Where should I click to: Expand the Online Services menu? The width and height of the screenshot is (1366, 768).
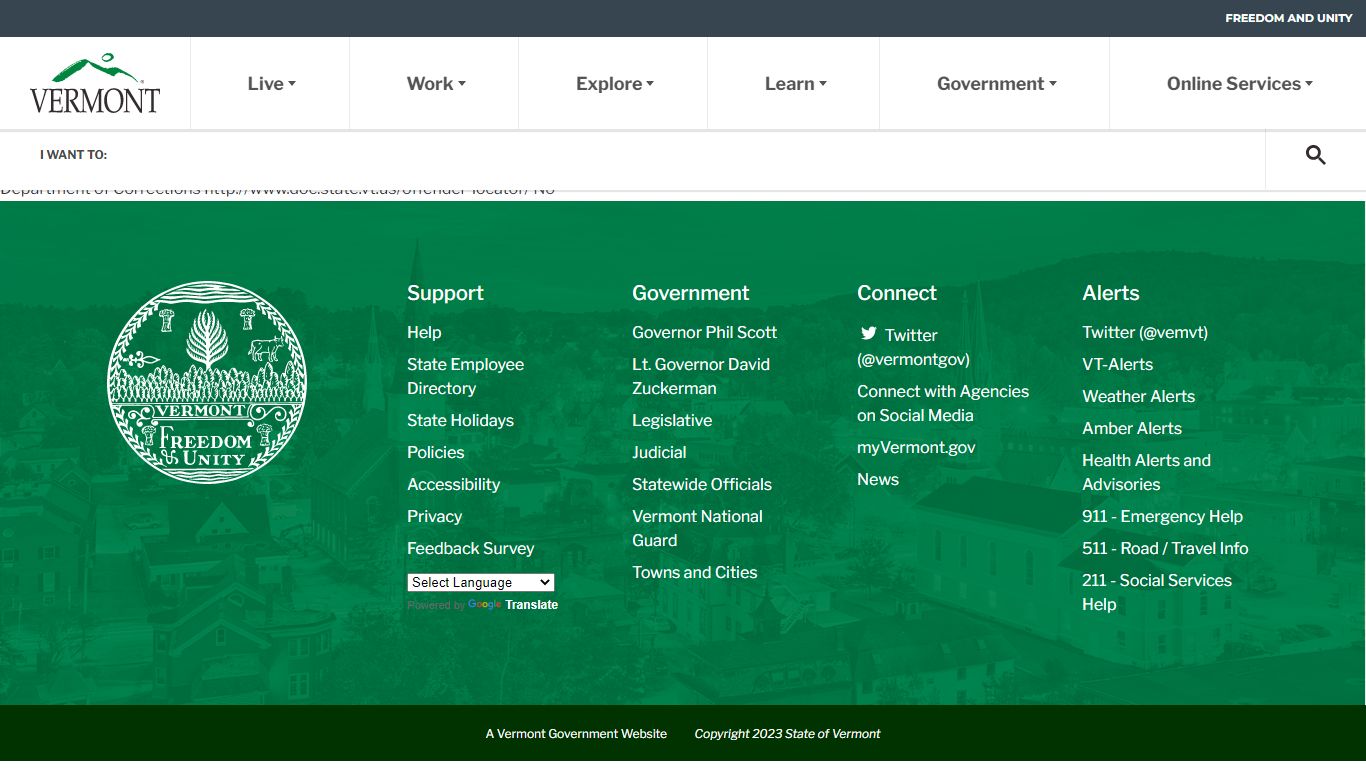pyautogui.click(x=1239, y=84)
